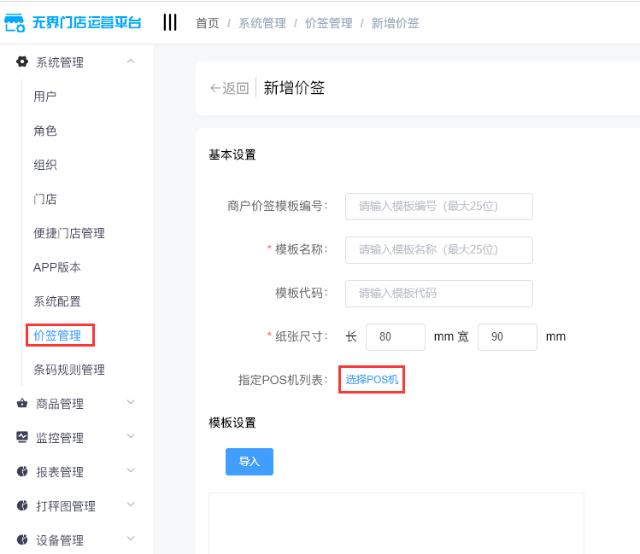Click the 模板名称 input field
The image size is (640, 554).
(x=438, y=250)
